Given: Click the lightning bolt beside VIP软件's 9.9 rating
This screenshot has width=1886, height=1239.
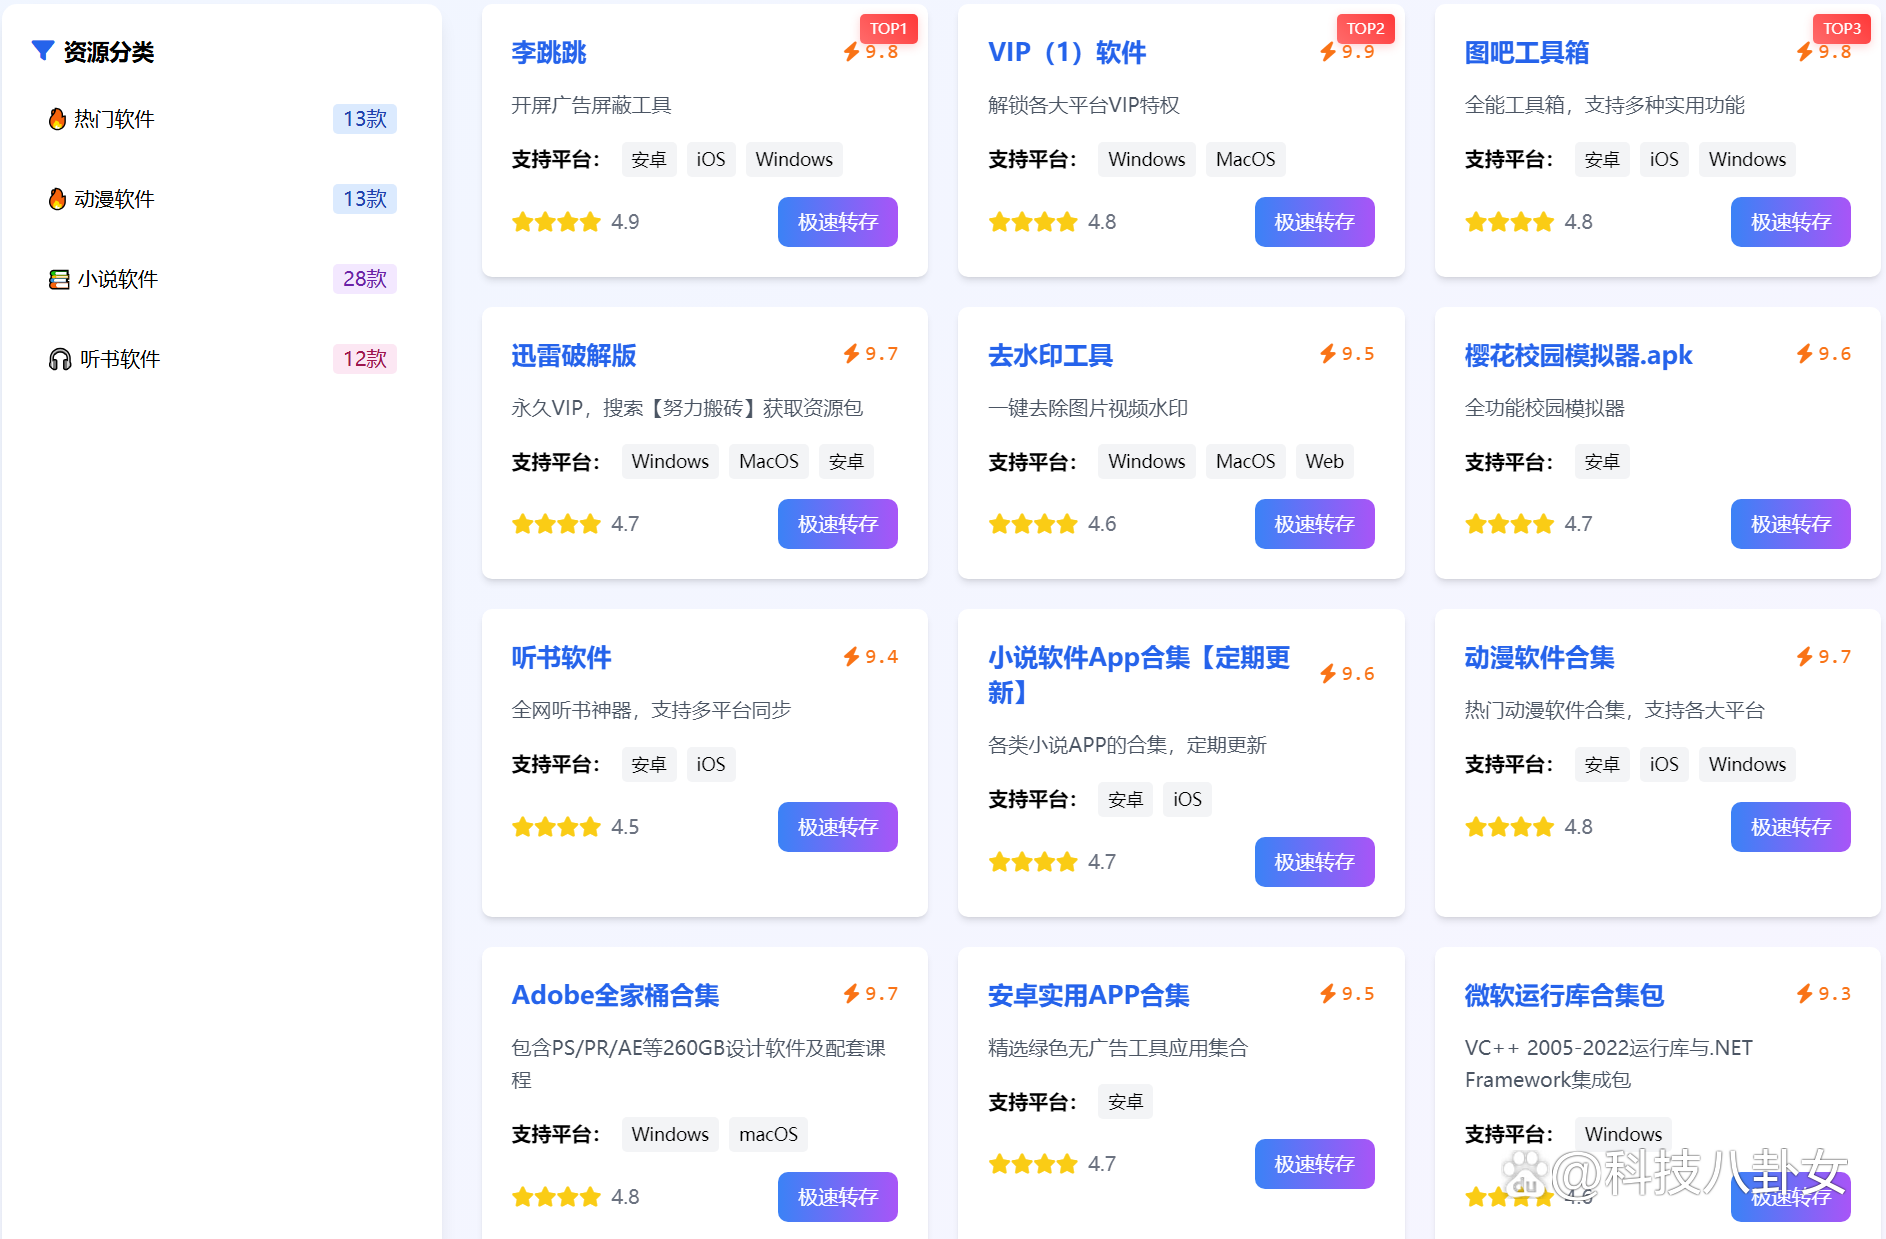Looking at the screenshot, I should (x=1328, y=51).
